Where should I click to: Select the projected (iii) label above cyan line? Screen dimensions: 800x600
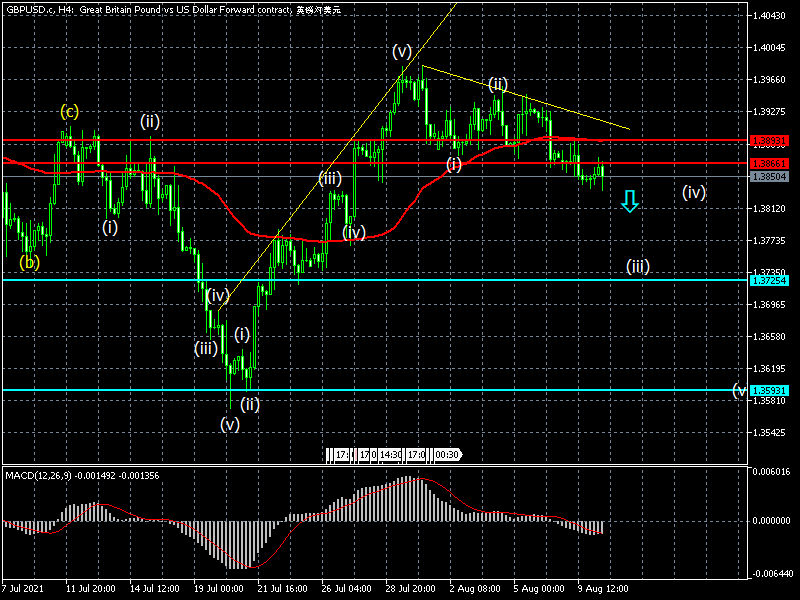(x=639, y=266)
